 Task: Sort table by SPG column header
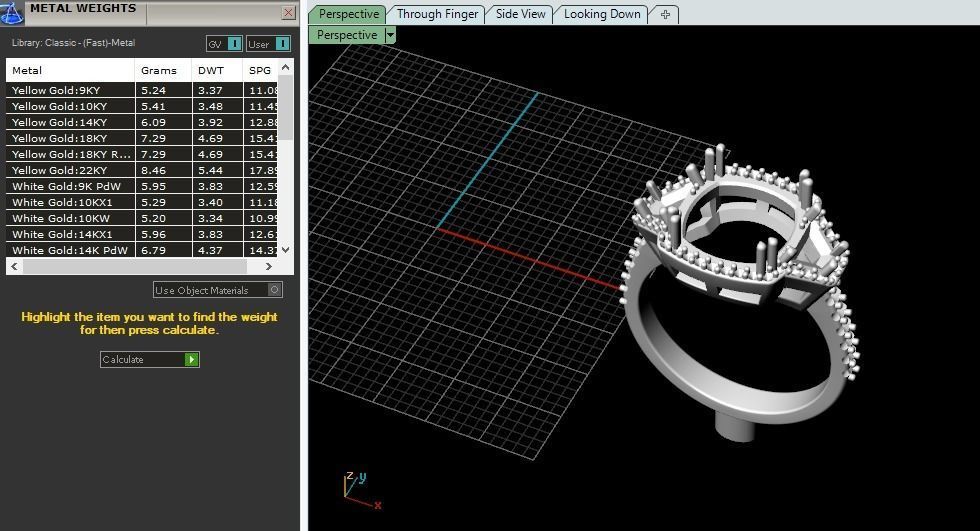click(260, 70)
